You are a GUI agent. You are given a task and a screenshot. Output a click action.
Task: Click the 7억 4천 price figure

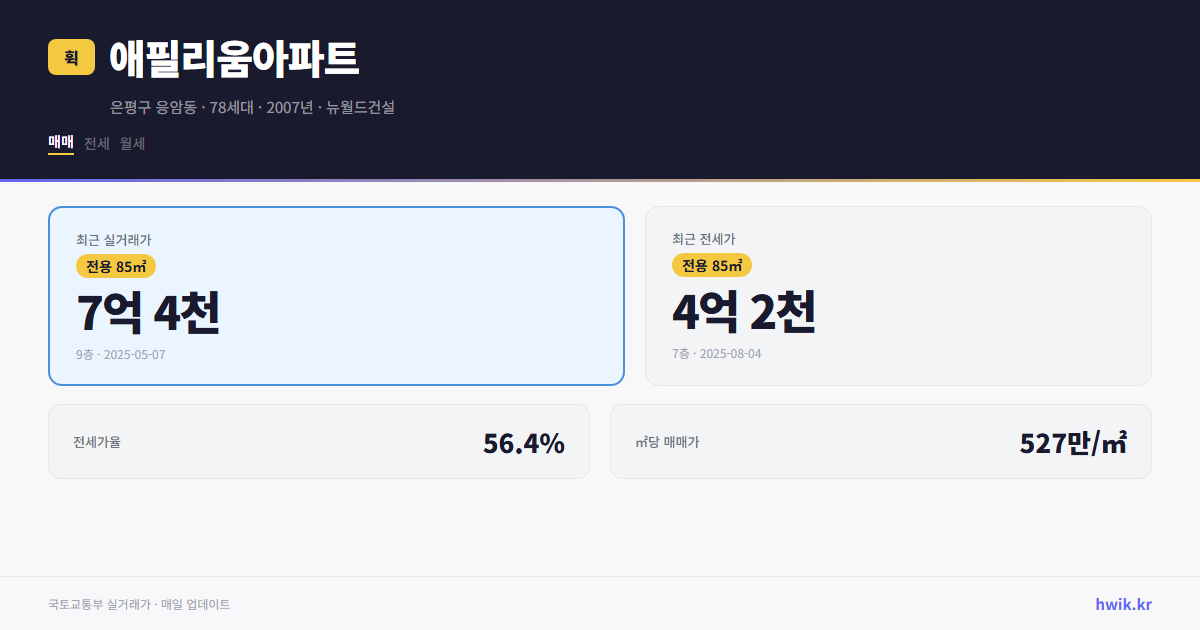click(x=150, y=313)
